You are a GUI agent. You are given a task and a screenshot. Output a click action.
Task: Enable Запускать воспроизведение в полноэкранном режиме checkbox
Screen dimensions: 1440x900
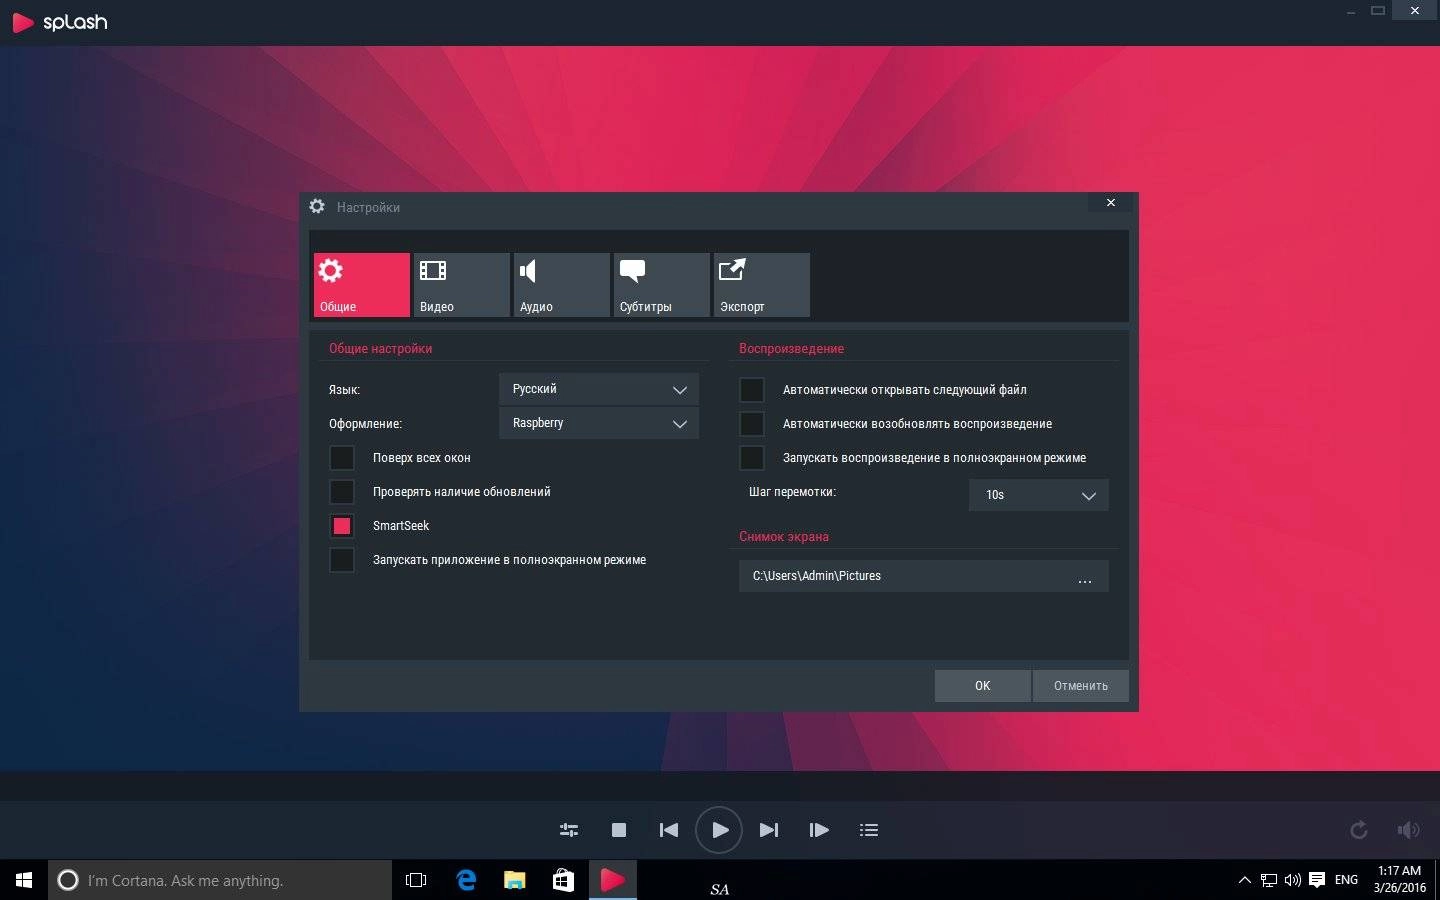tap(752, 458)
